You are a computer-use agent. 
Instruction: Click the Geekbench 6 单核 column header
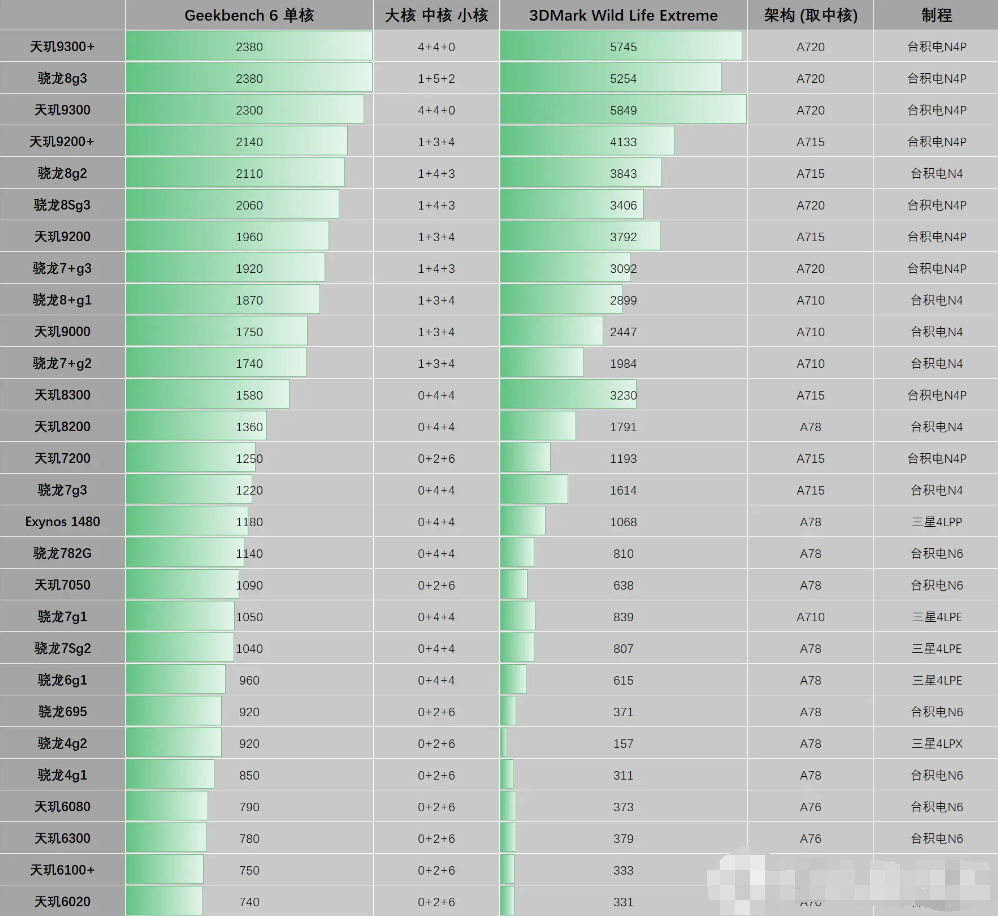(249, 15)
